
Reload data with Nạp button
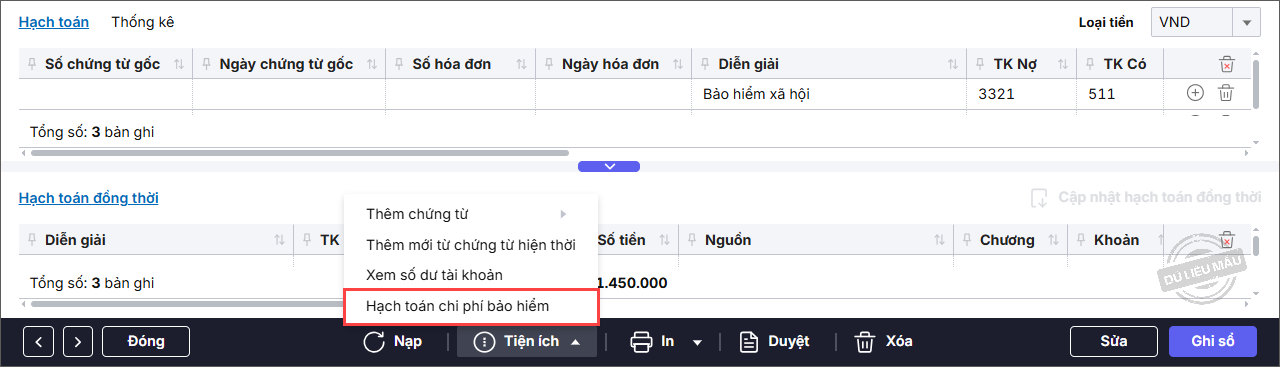392,342
